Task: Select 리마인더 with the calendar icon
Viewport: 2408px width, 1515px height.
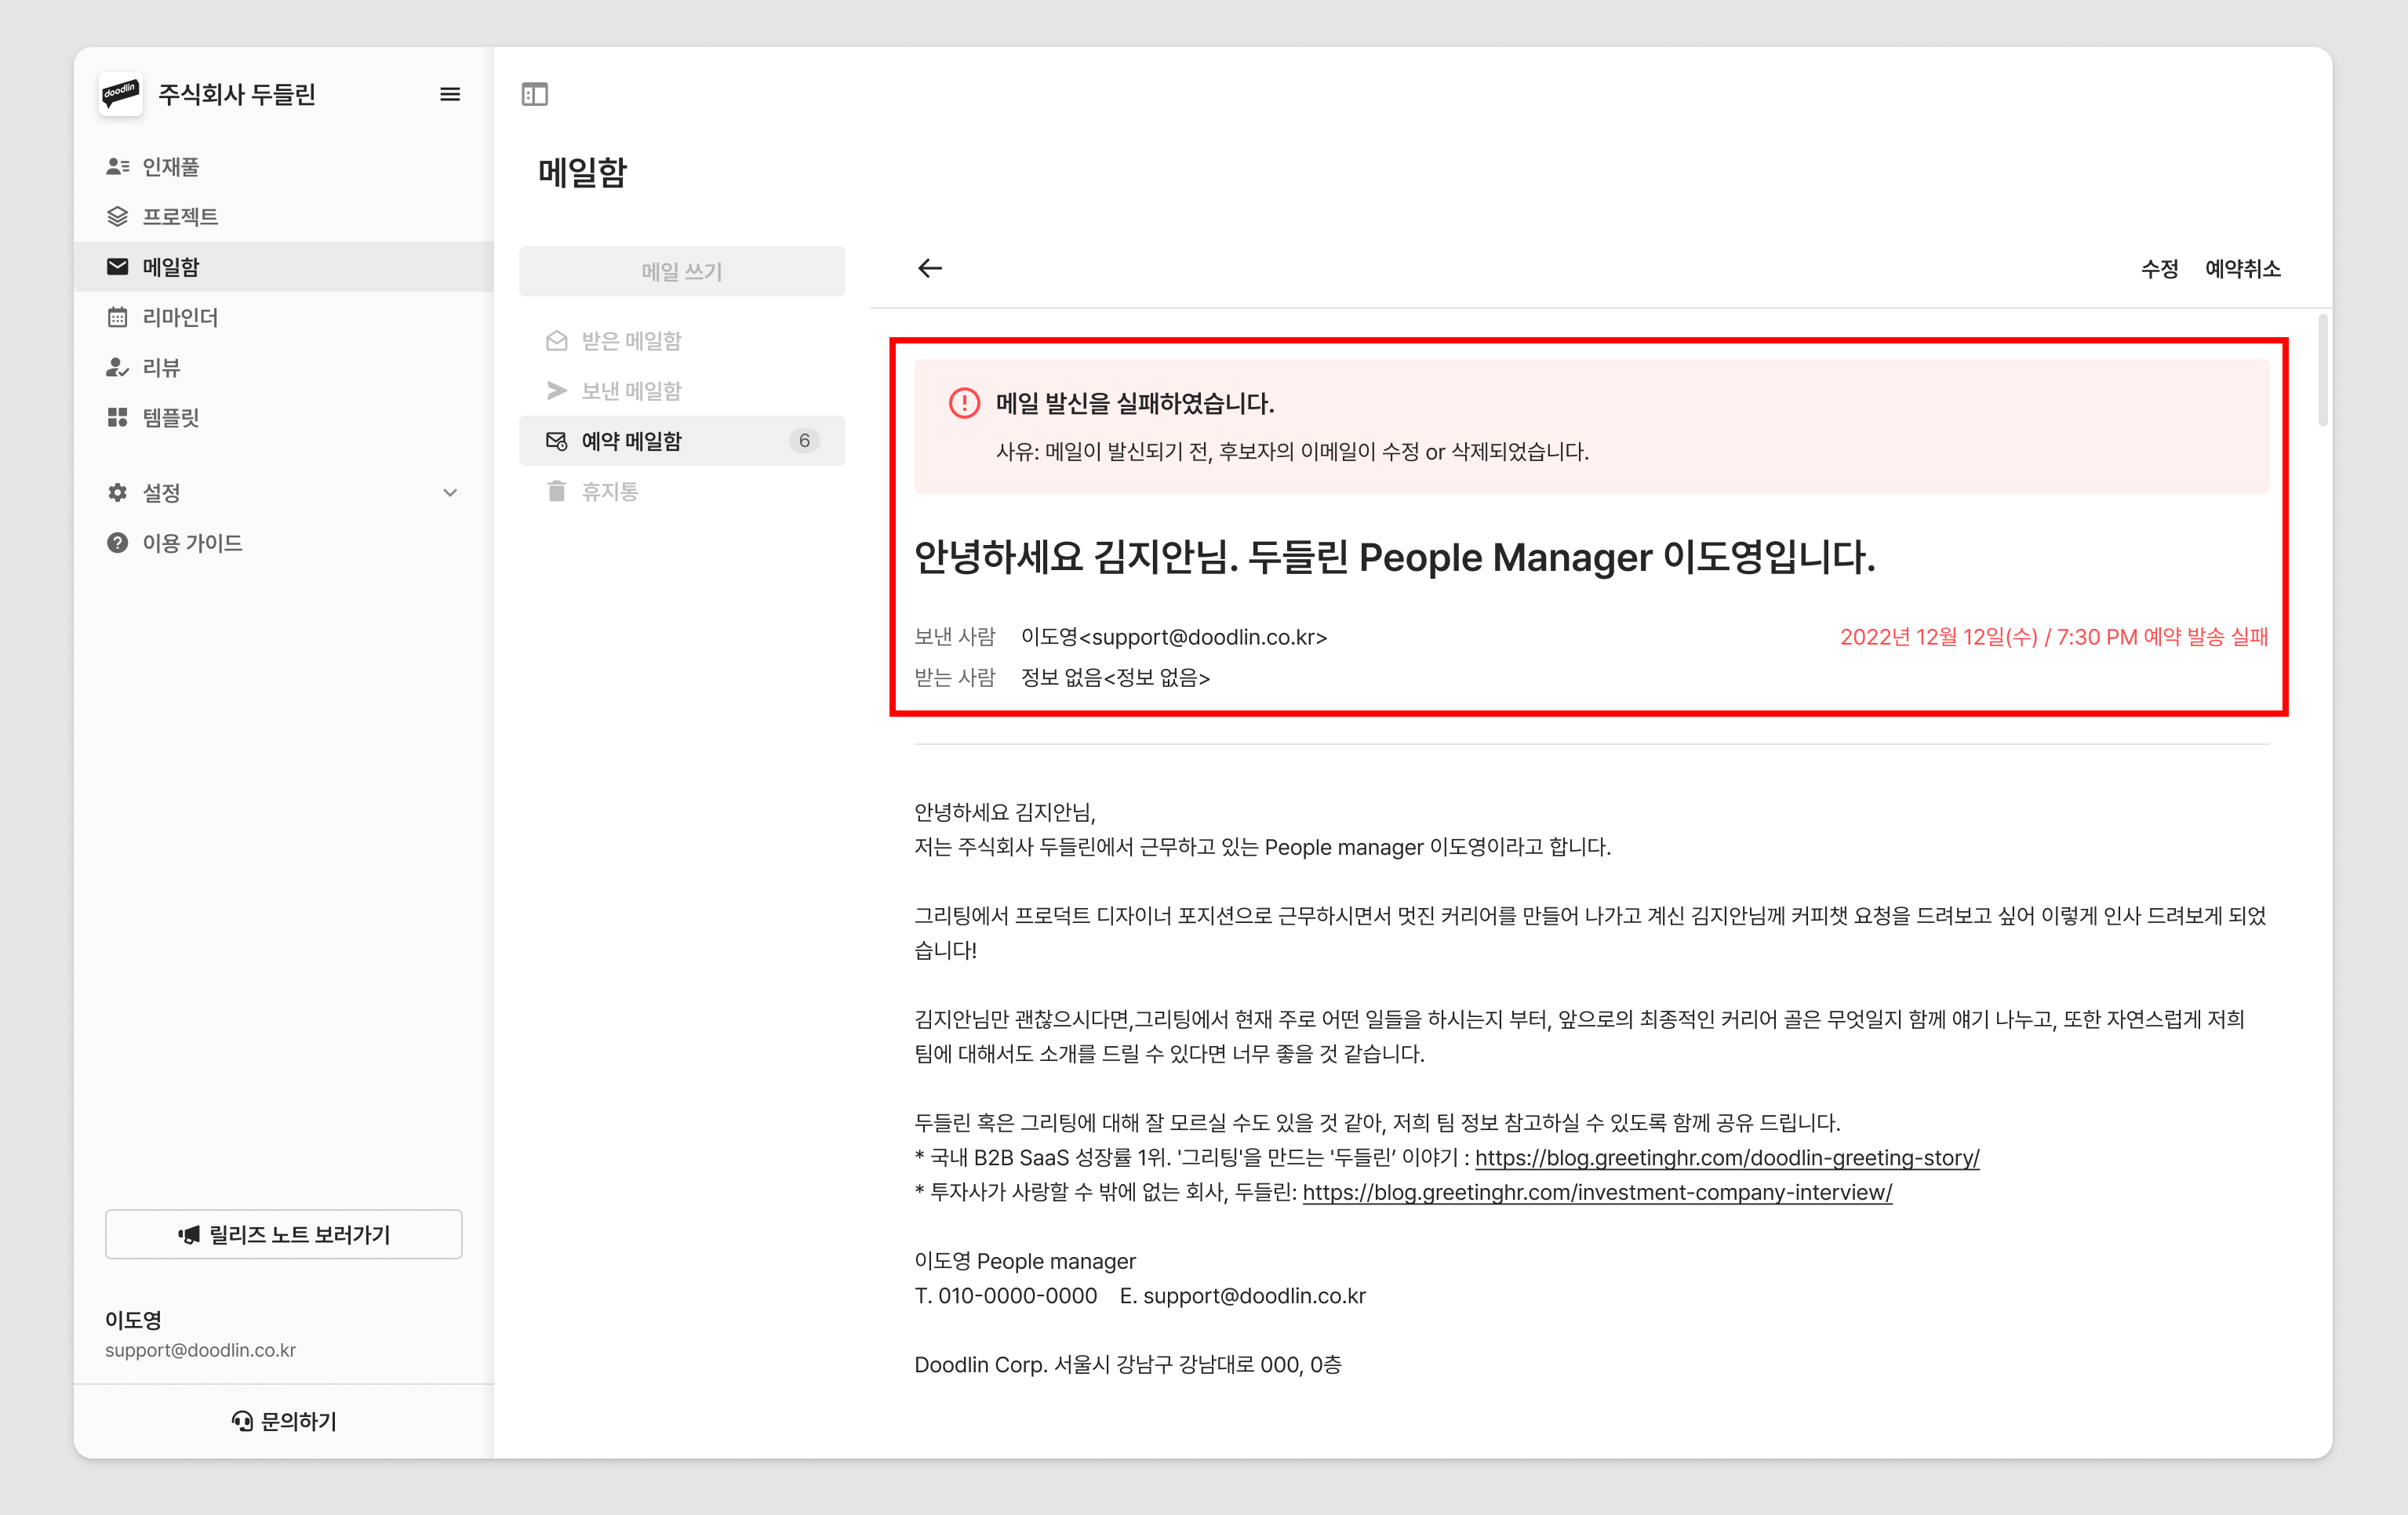Action: (x=180, y=317)
